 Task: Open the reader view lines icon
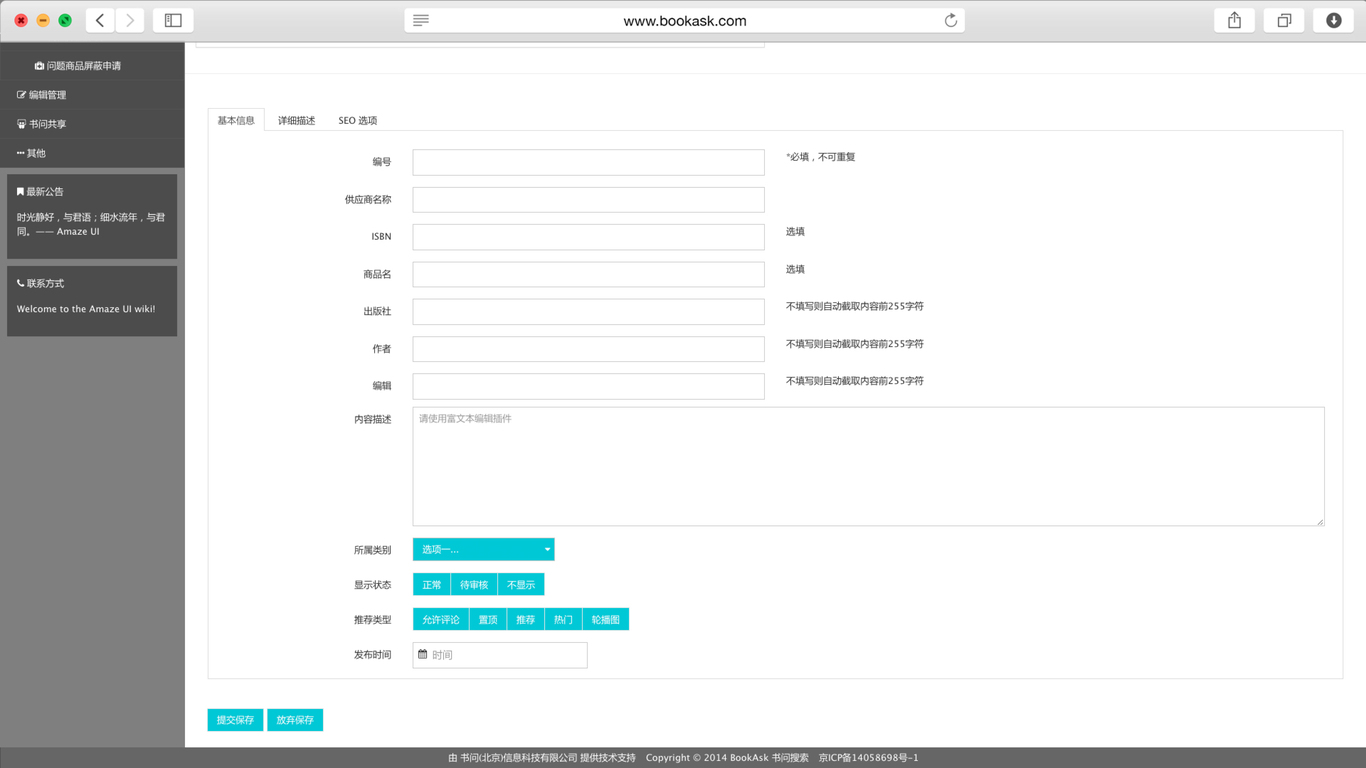click(x=421, y=20)
